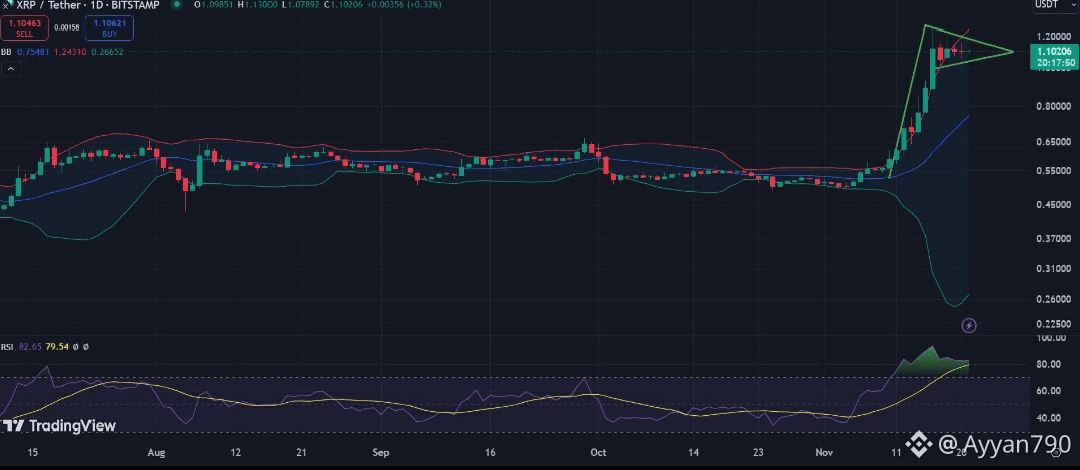Click the red SELL 1.10463 button
1080x470 pixels.
pos(24,28)
